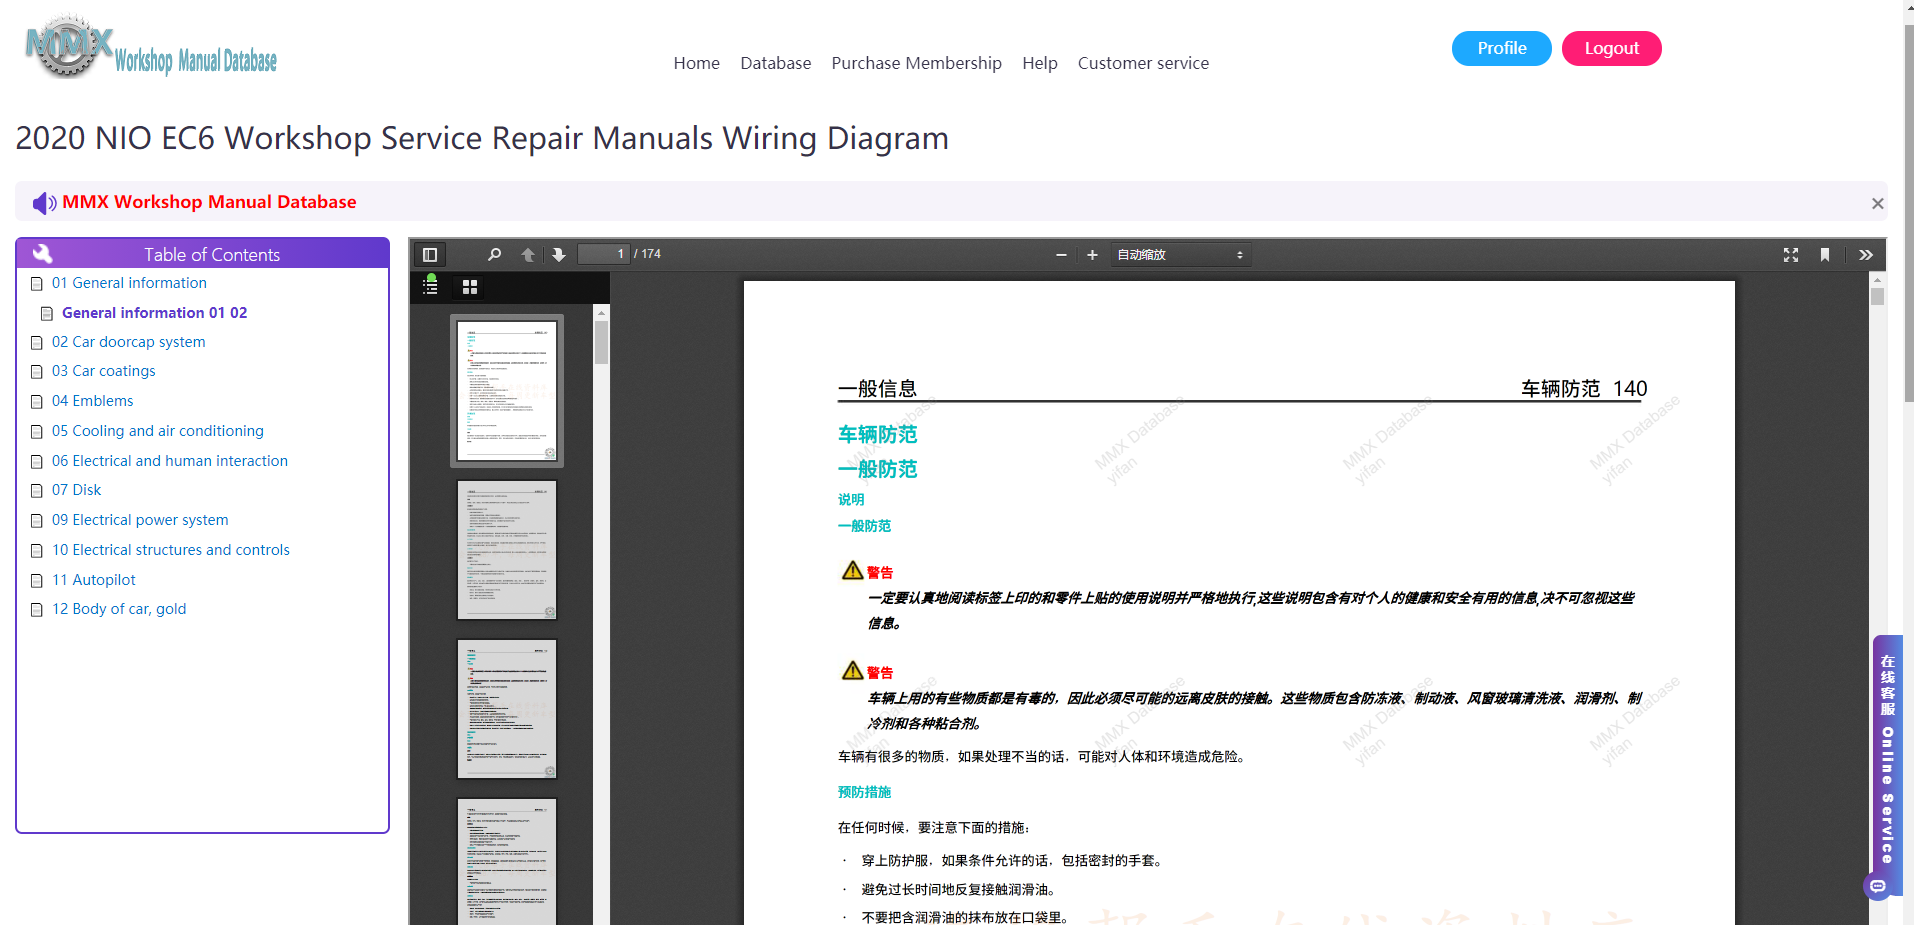Open the 自动缩放 zoom dropdown

tap(1180, 255)
